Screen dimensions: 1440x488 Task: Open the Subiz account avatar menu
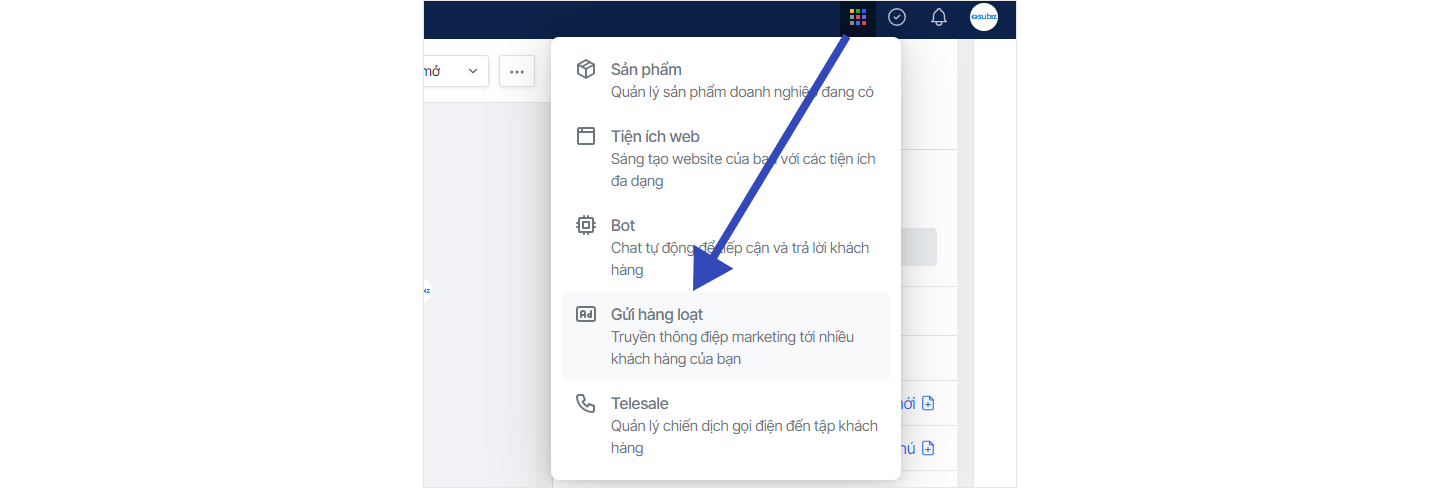pos(983,17)
